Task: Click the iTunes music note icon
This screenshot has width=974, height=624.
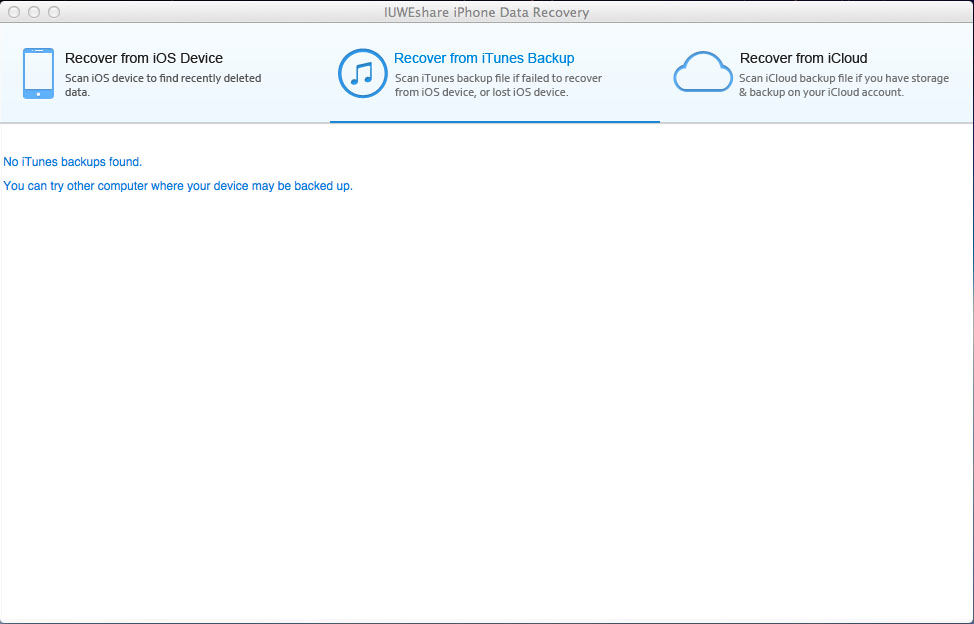Action: pyautogui.click(x=363, y=73)
